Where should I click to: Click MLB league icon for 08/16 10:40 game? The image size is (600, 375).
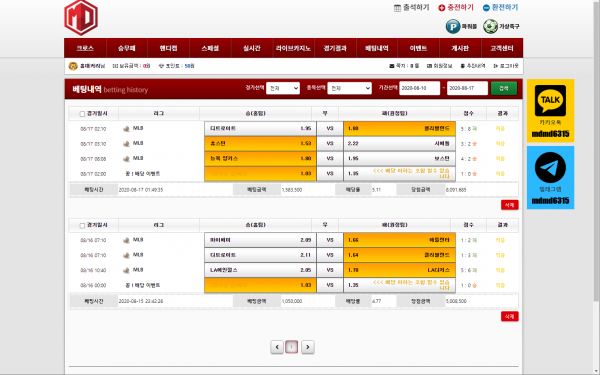click(x=126, y=270)
